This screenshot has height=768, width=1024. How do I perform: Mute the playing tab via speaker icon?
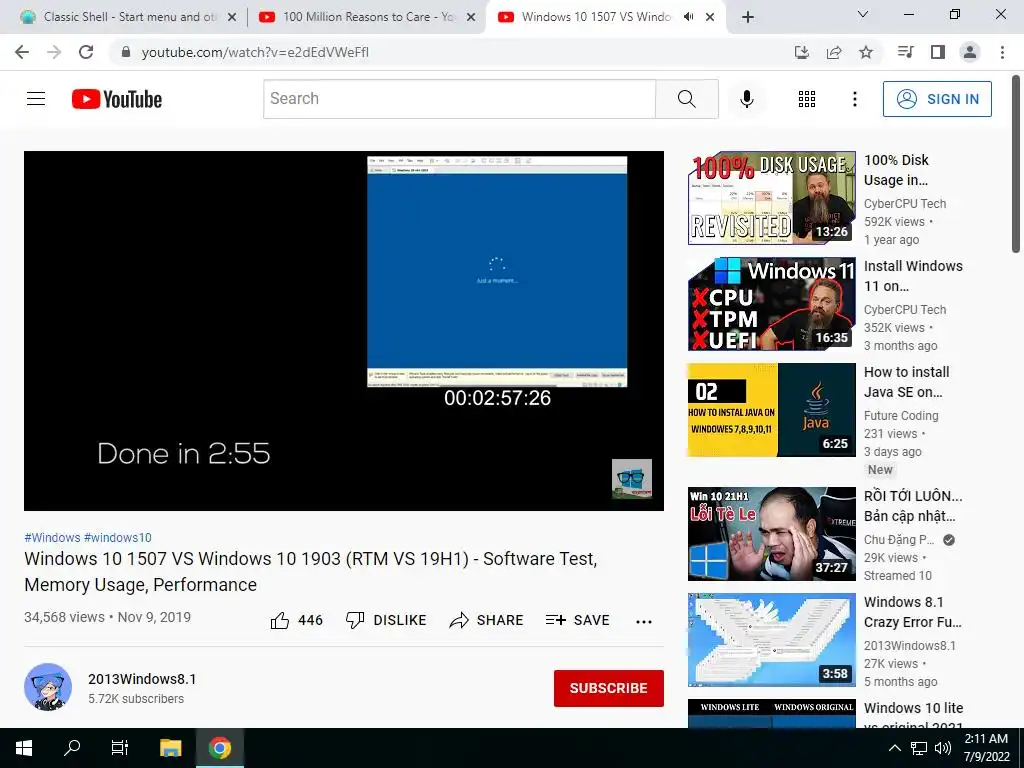point(688,17)
